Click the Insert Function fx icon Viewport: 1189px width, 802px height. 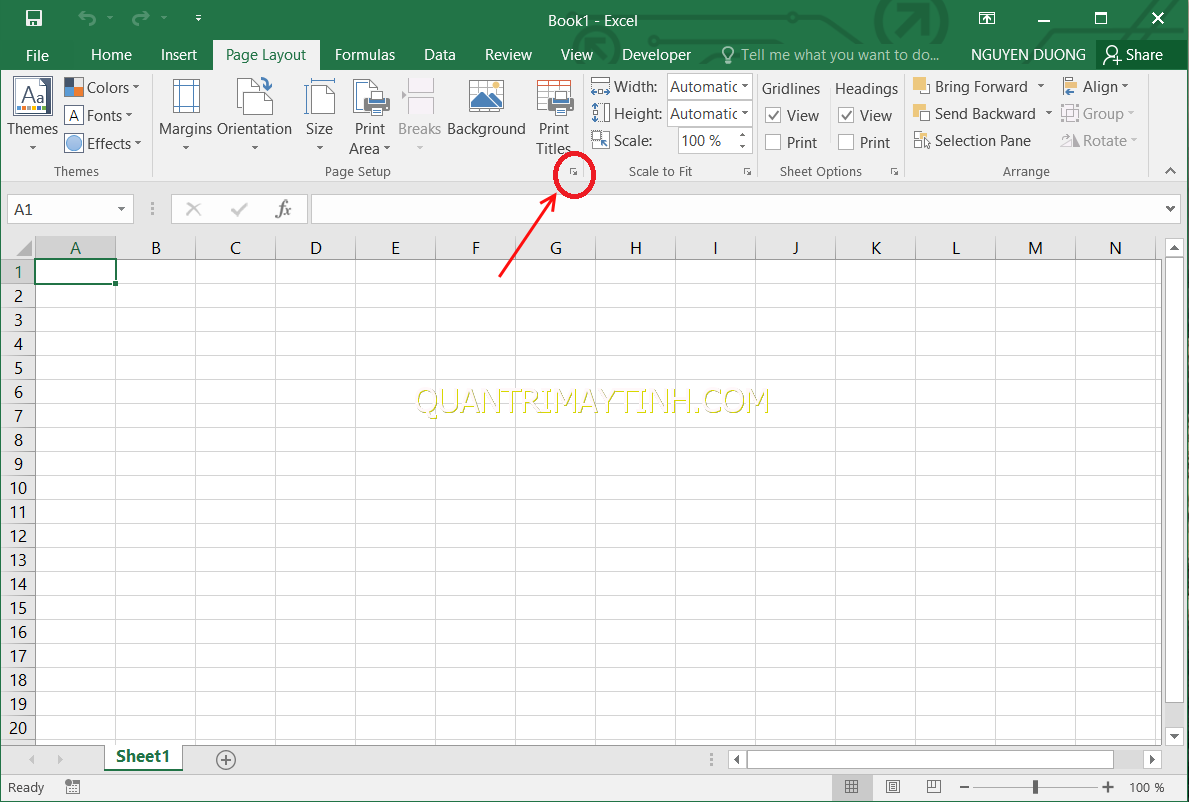point(283,209)
